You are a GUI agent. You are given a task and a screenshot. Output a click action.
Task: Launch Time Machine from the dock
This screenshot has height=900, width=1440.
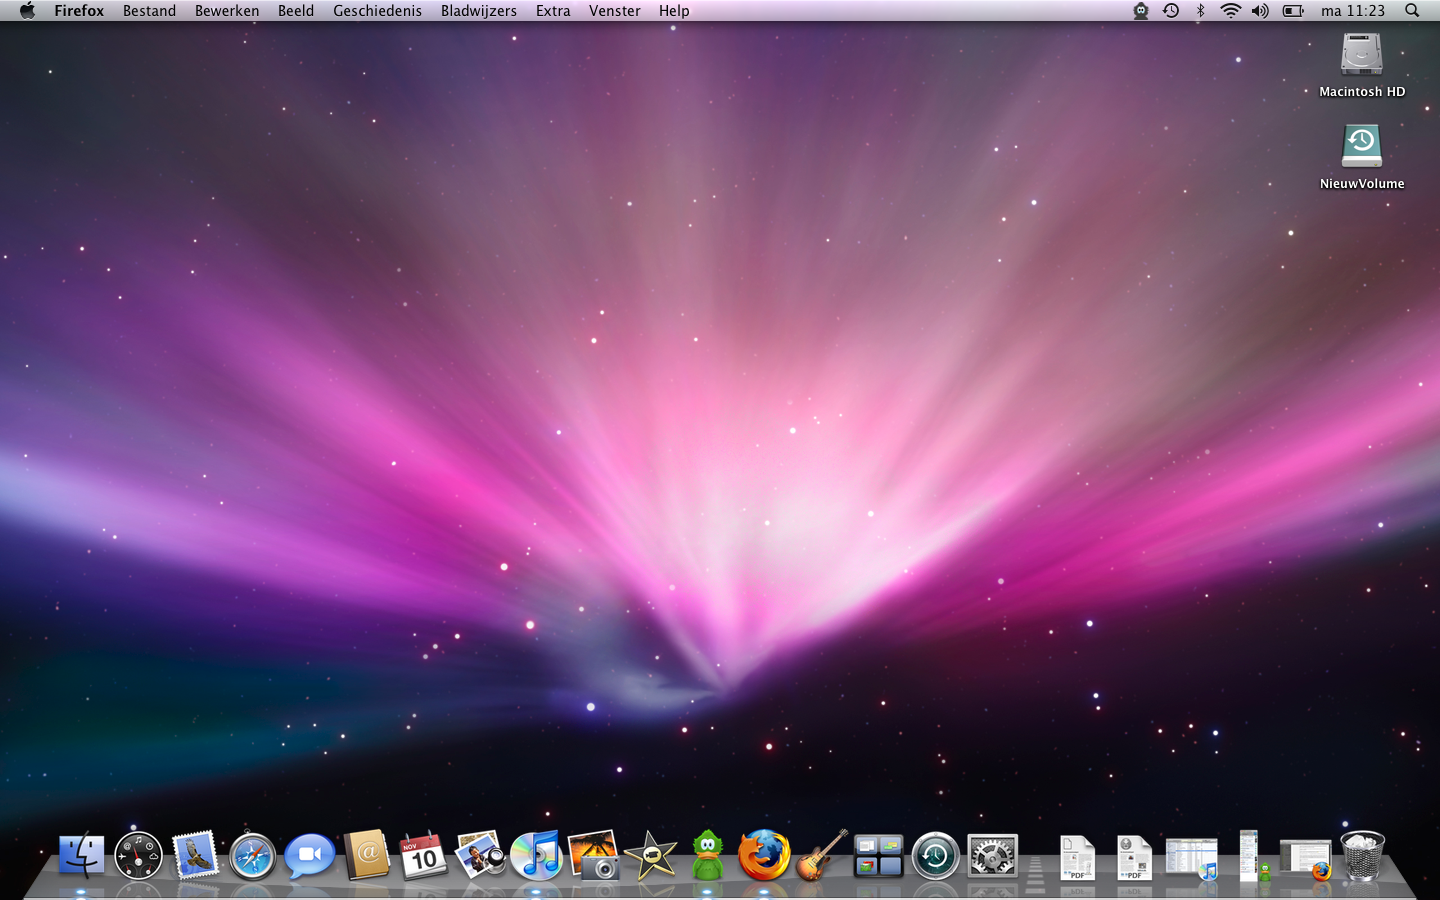coord(936,856)
